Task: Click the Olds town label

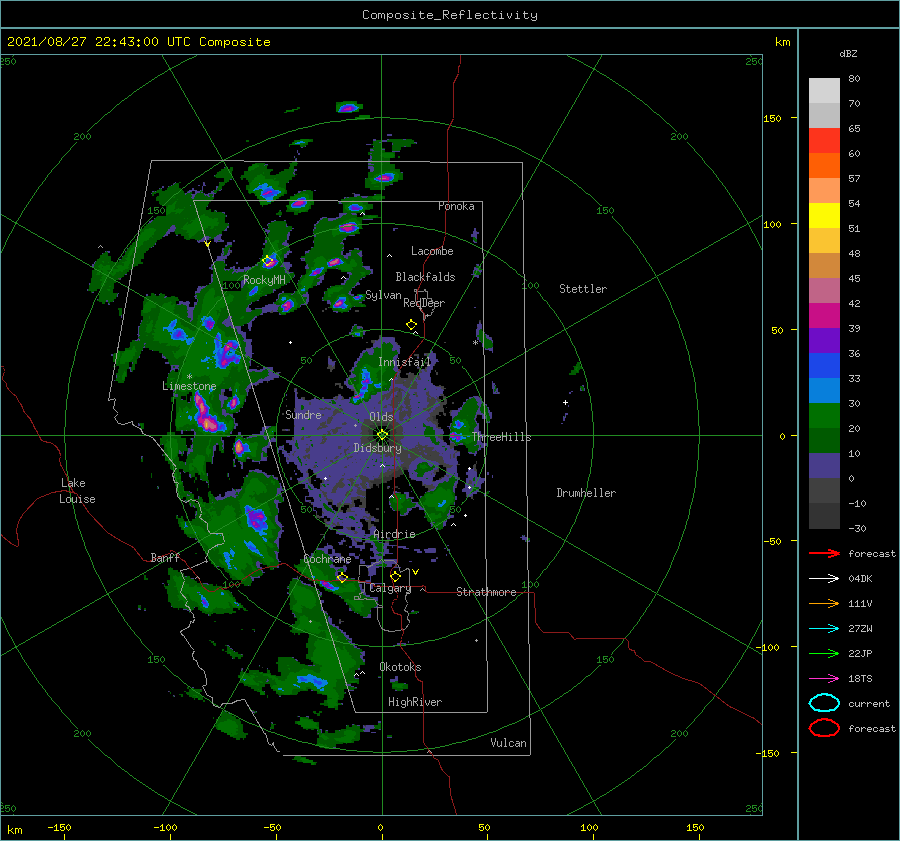Action: click(x=381, y=417)
